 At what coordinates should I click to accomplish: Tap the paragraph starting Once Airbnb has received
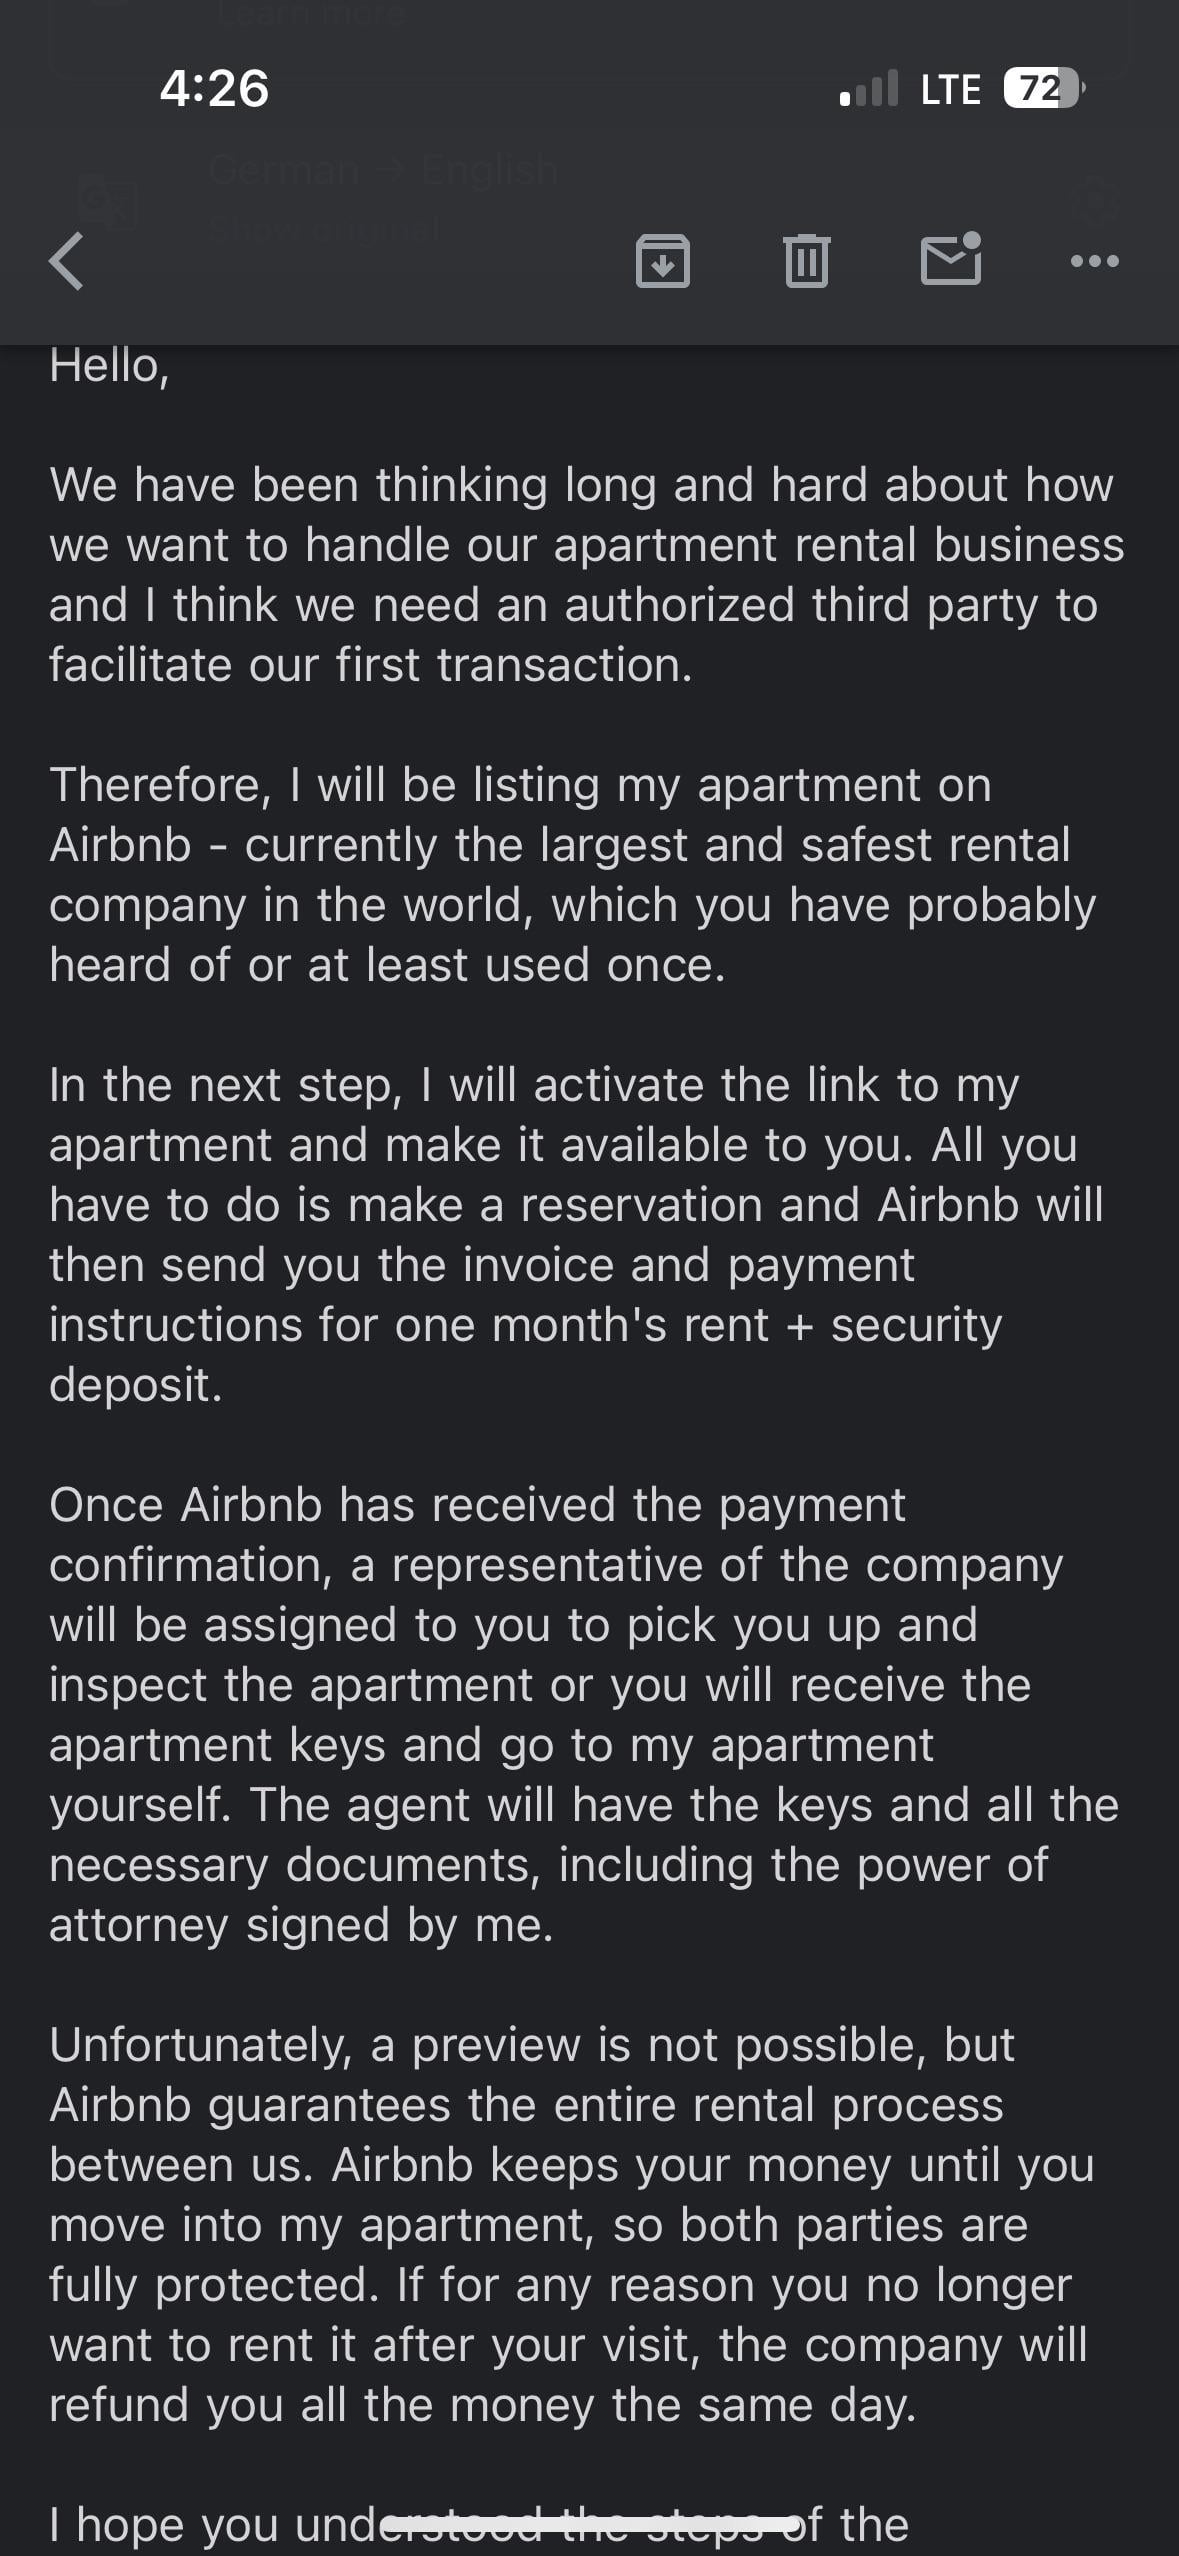click(x=584, y=1715)
